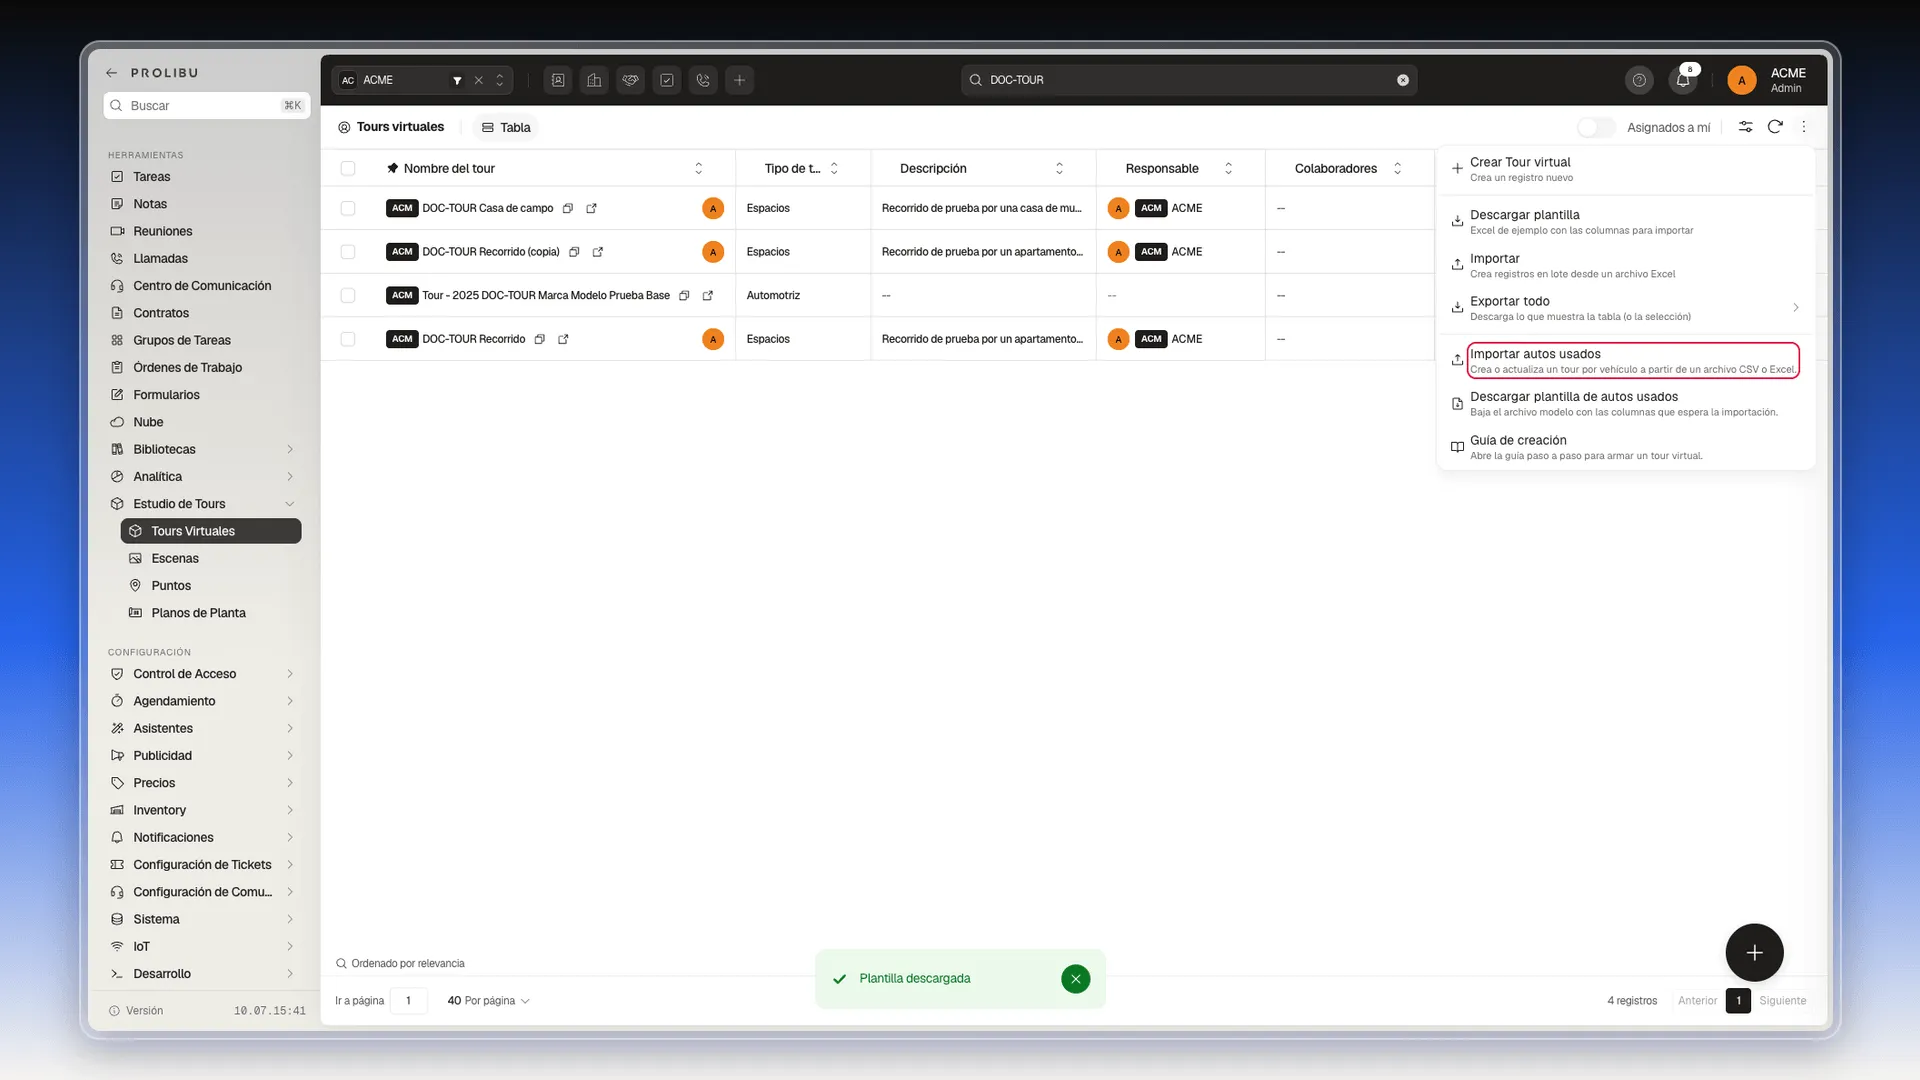Open the tasks checkmark icon in toolbar
1920x1080 pixels.
pos(667,80)
